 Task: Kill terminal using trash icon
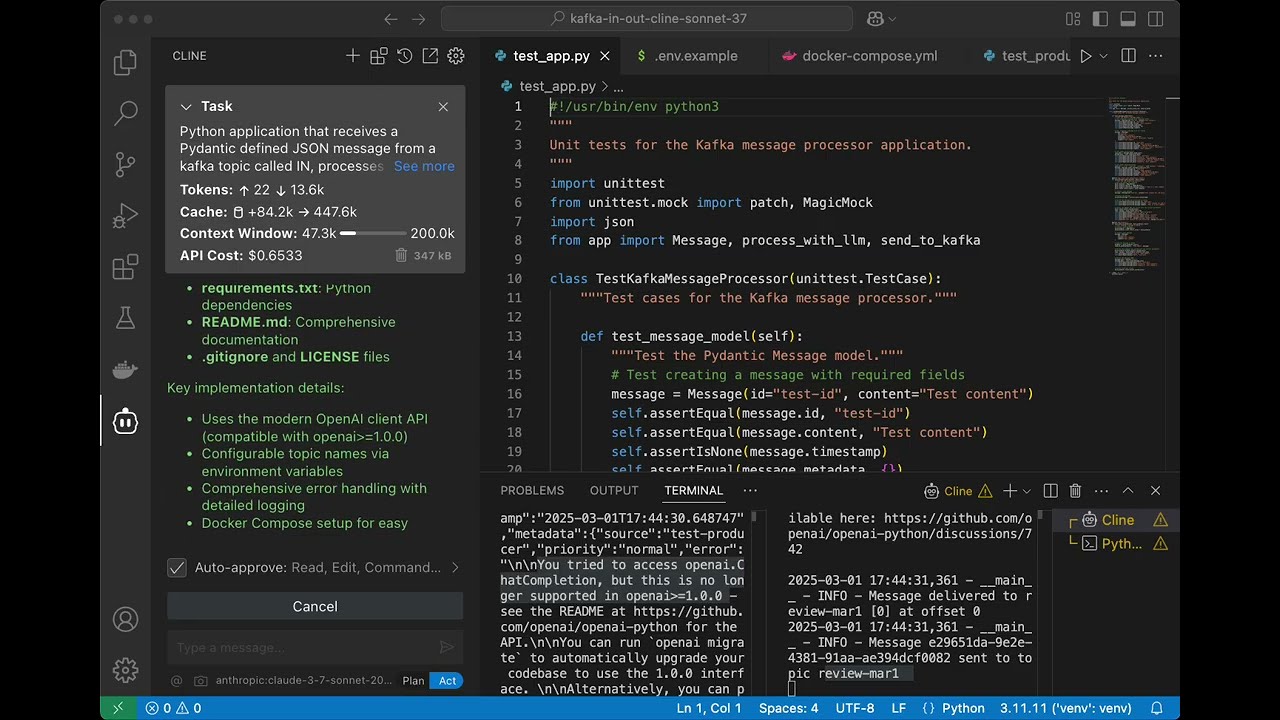click(1076, 490)
